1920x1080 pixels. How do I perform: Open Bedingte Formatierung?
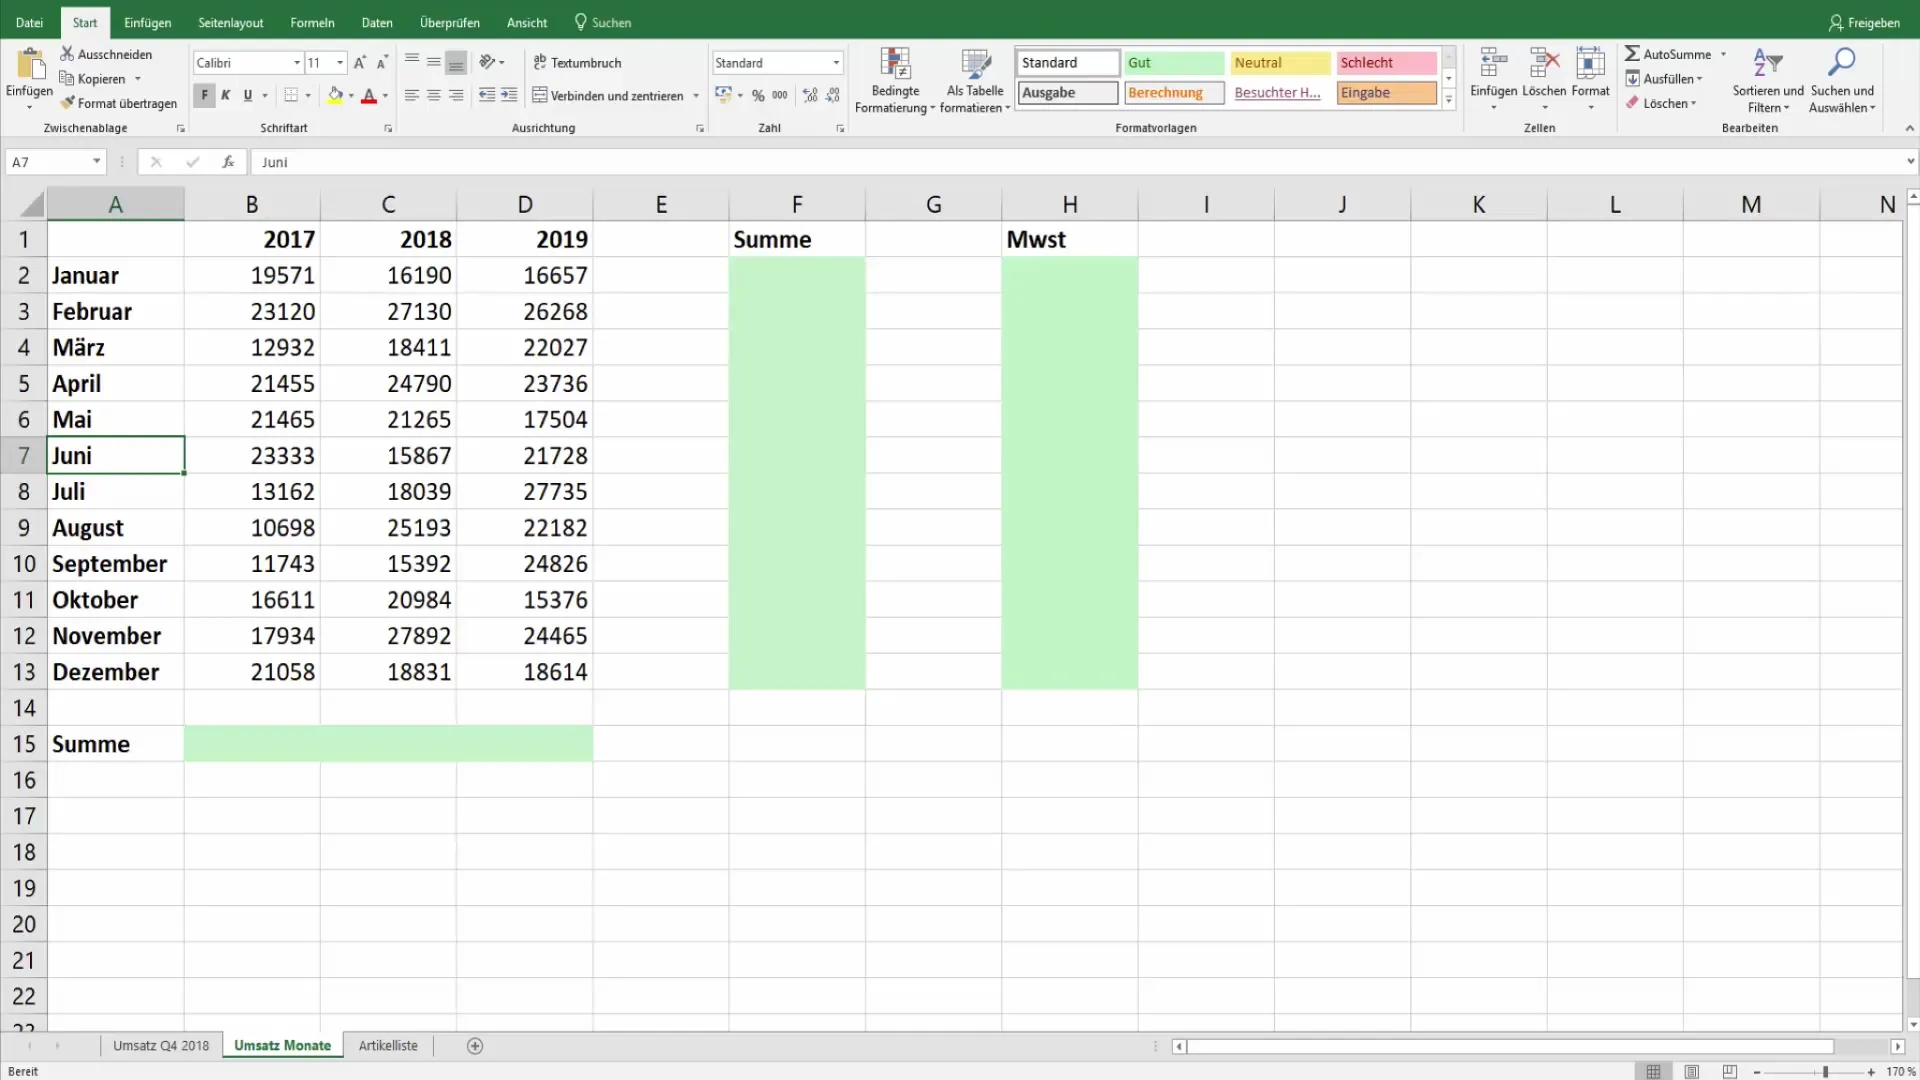tap(895, 81)
